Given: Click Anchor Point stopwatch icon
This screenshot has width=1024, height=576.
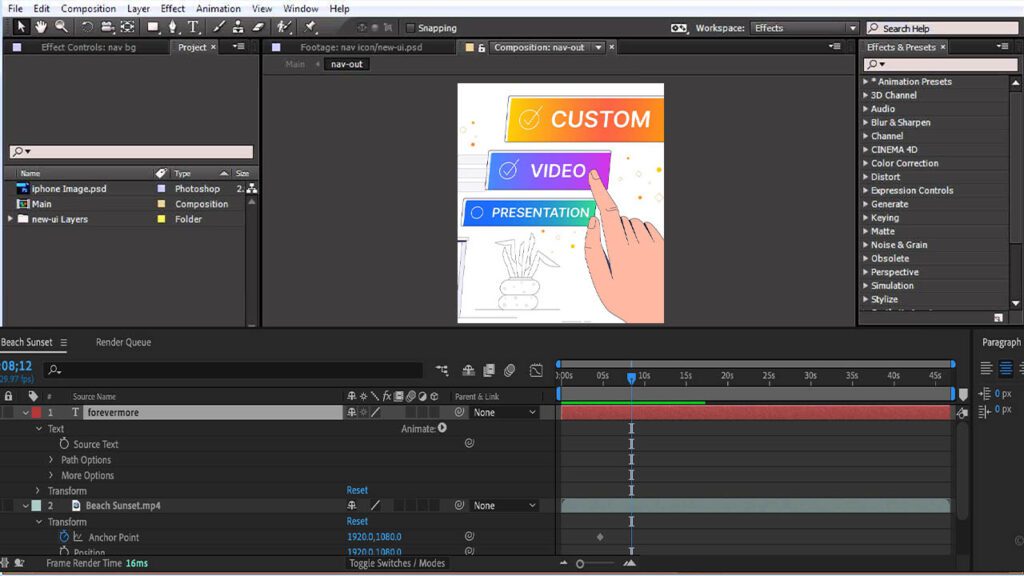Looking at the screenshot, I should coord(64,537).
